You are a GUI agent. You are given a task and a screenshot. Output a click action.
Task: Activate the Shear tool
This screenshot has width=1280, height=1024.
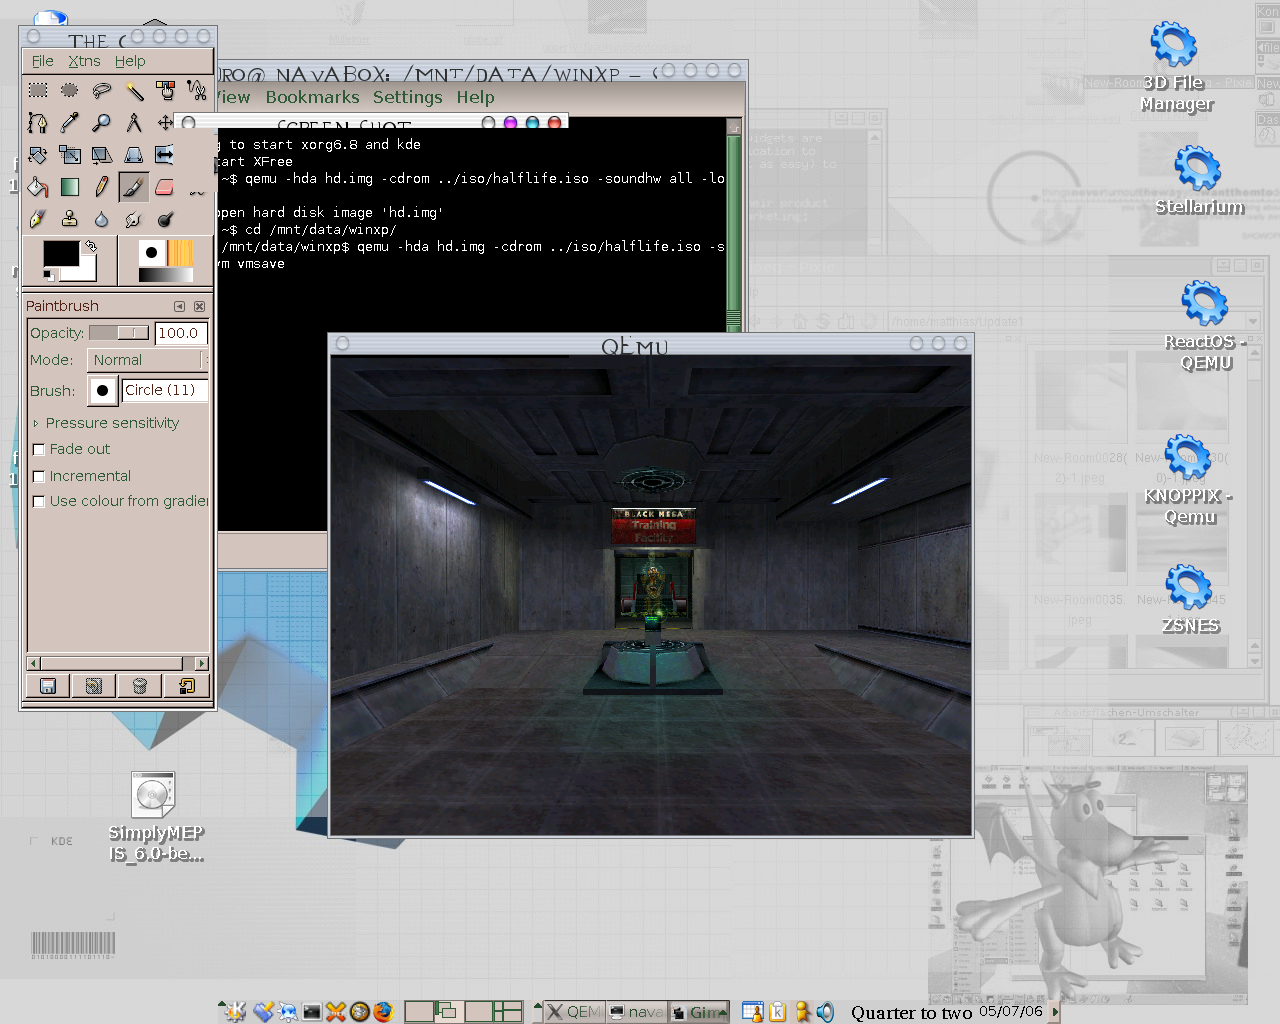102,155
